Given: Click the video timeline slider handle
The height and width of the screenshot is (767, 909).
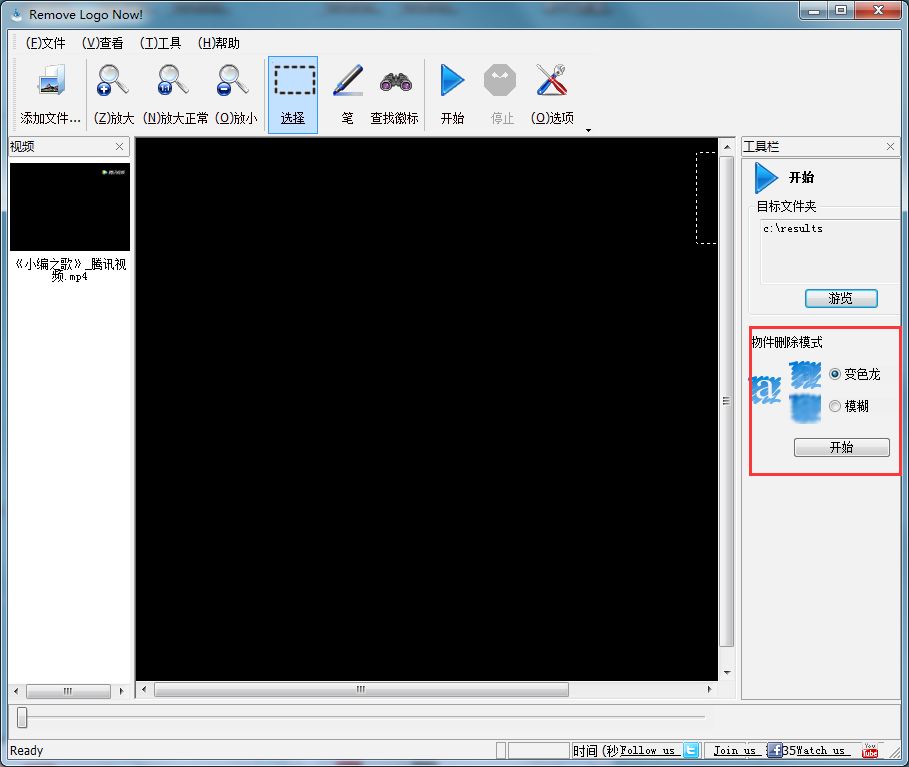Looking at the screenshot, I should (x=22, y=717).
